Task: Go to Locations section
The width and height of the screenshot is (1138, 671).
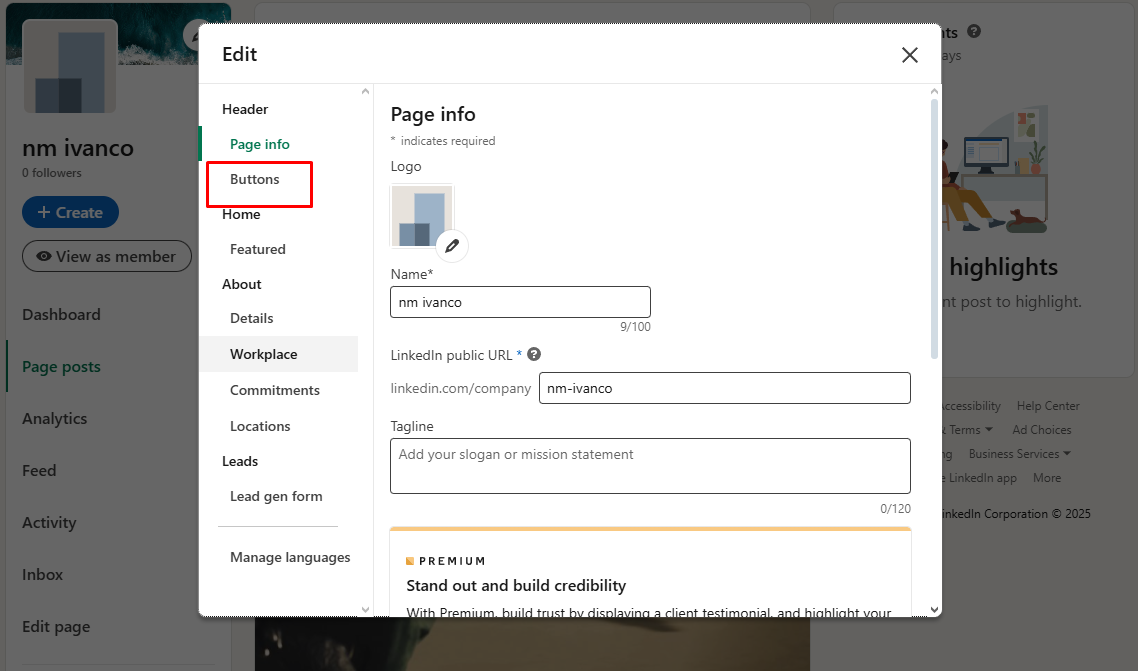Action: [x=260, y=426]
